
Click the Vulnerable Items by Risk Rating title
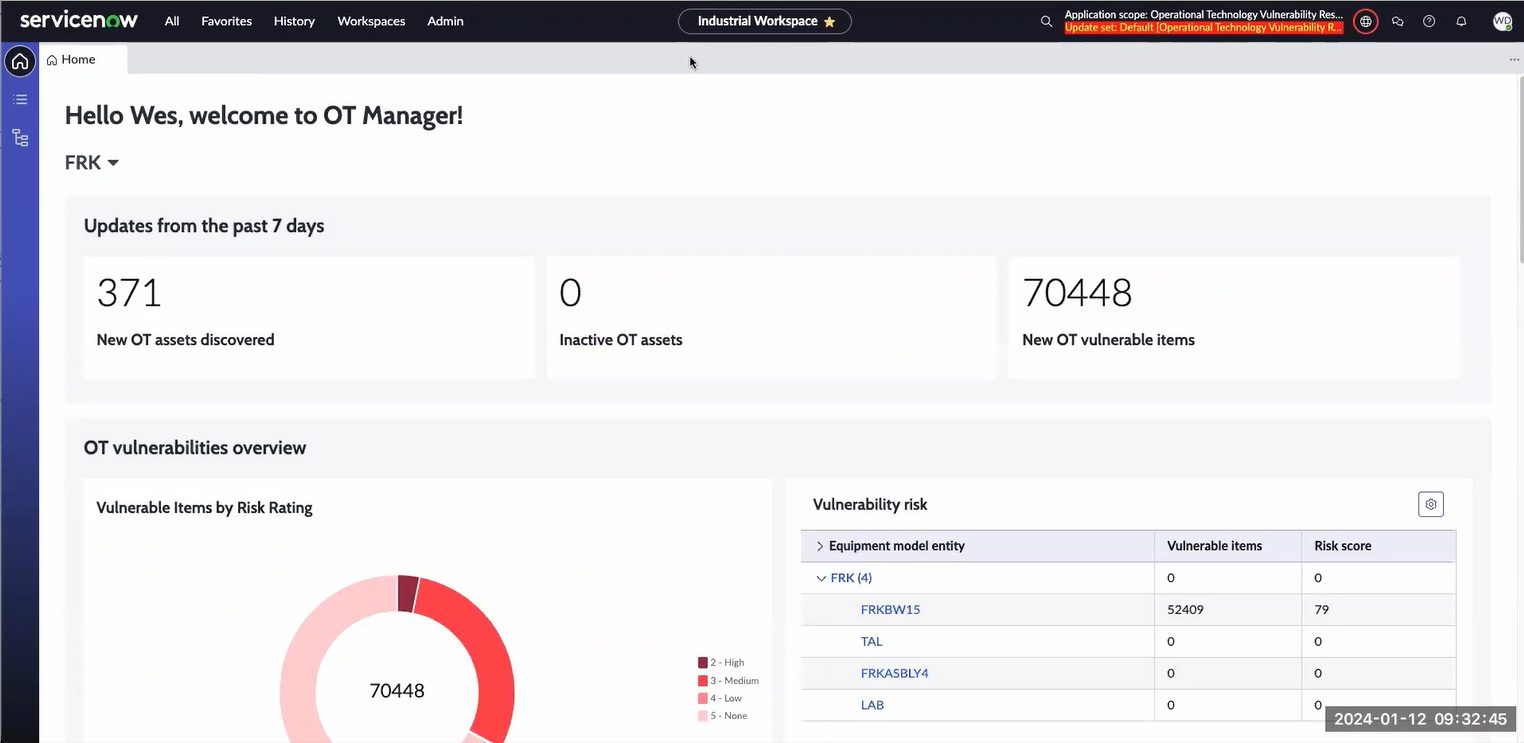[x=204, y=508]
